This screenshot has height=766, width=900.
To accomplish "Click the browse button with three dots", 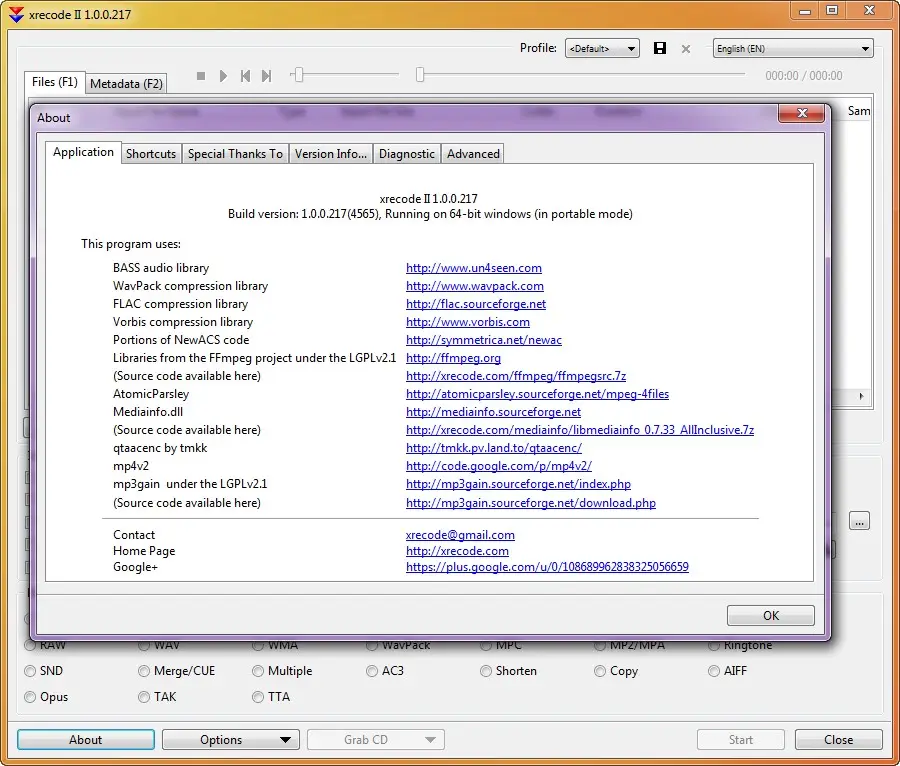I will click(x=859, y=521).
